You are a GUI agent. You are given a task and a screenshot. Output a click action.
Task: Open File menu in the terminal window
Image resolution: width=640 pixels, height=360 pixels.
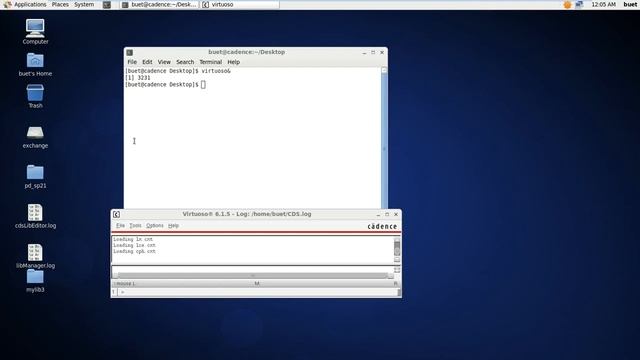coord(132,62)
